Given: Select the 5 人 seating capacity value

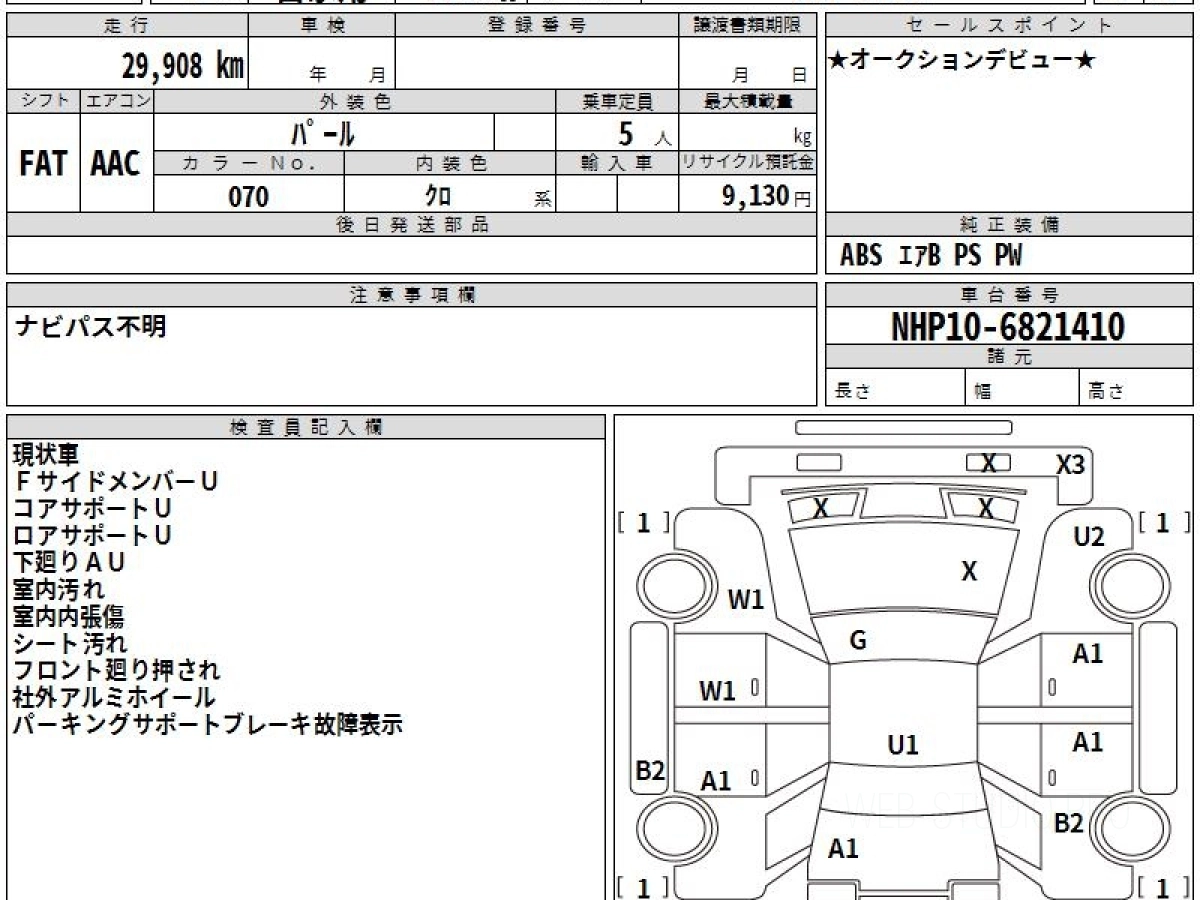Looking at the screenshot, I should 643,133.
